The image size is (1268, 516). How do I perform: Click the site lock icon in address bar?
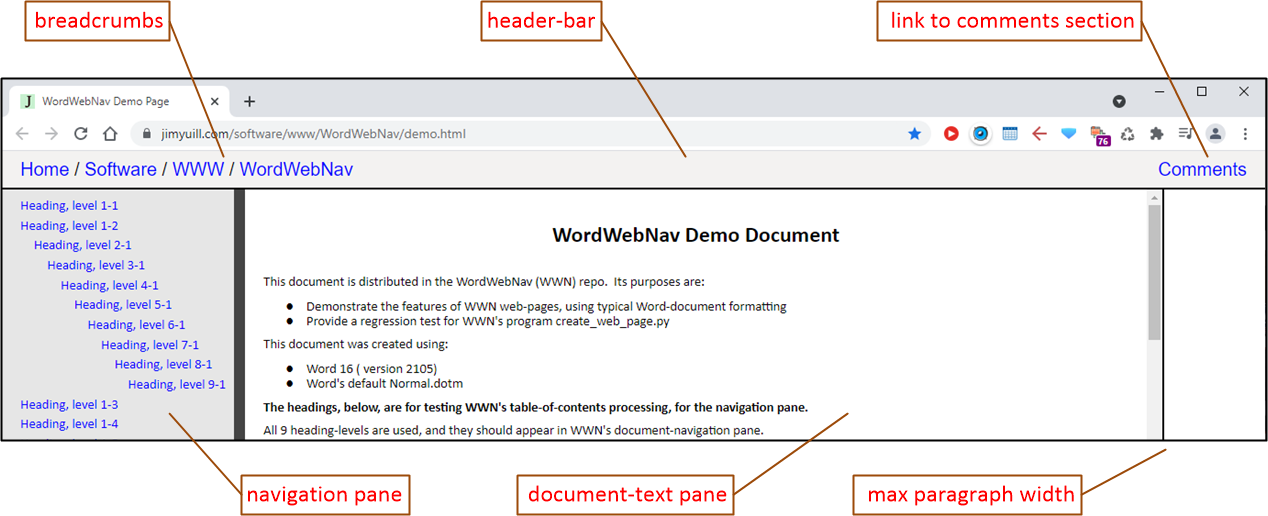point(146,134)
